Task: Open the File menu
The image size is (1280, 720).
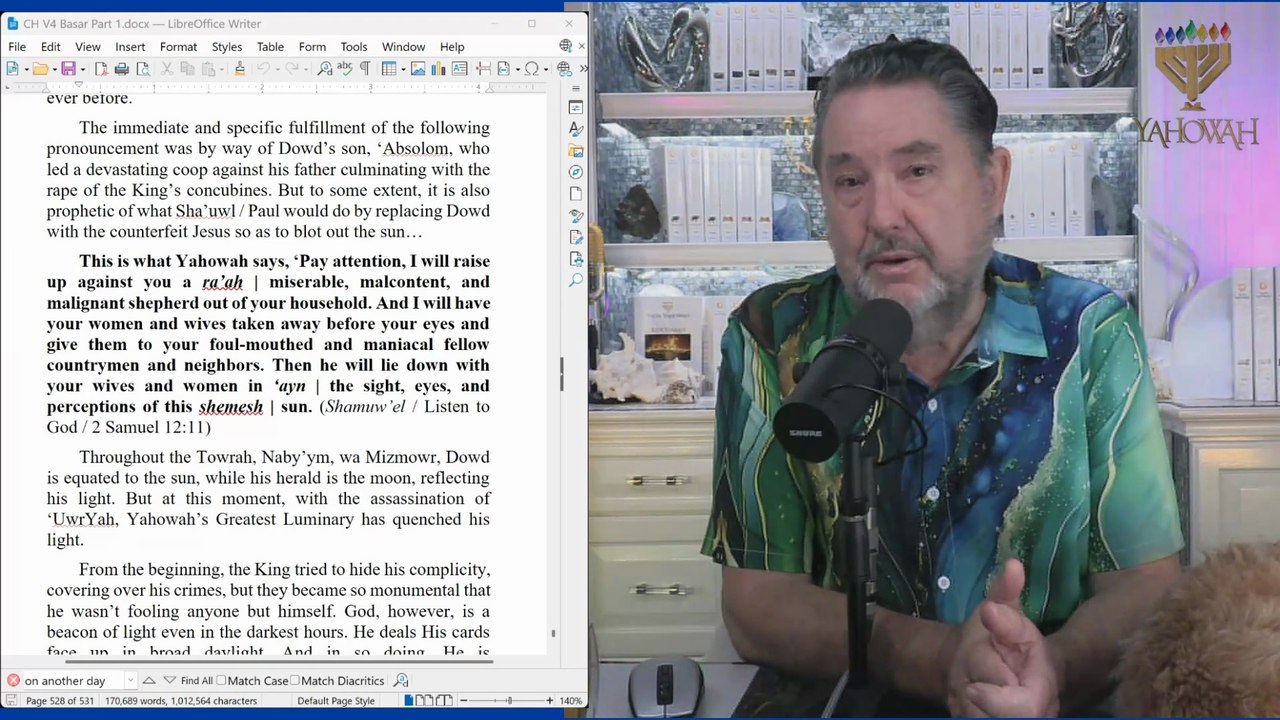Action: [x=17, y=47]
